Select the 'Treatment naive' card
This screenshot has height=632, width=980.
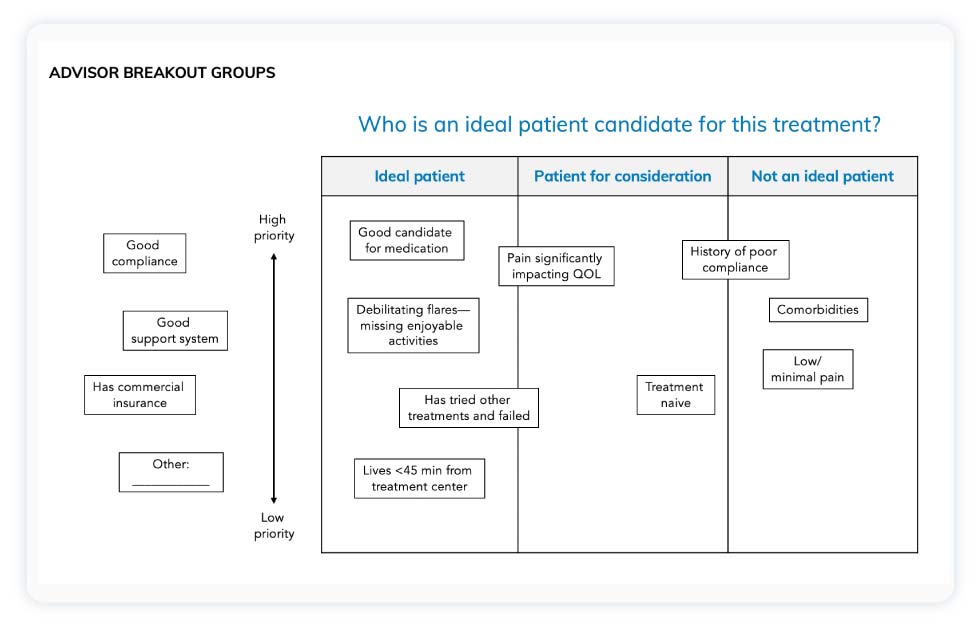pyautogui.click(x=675, y=395)
